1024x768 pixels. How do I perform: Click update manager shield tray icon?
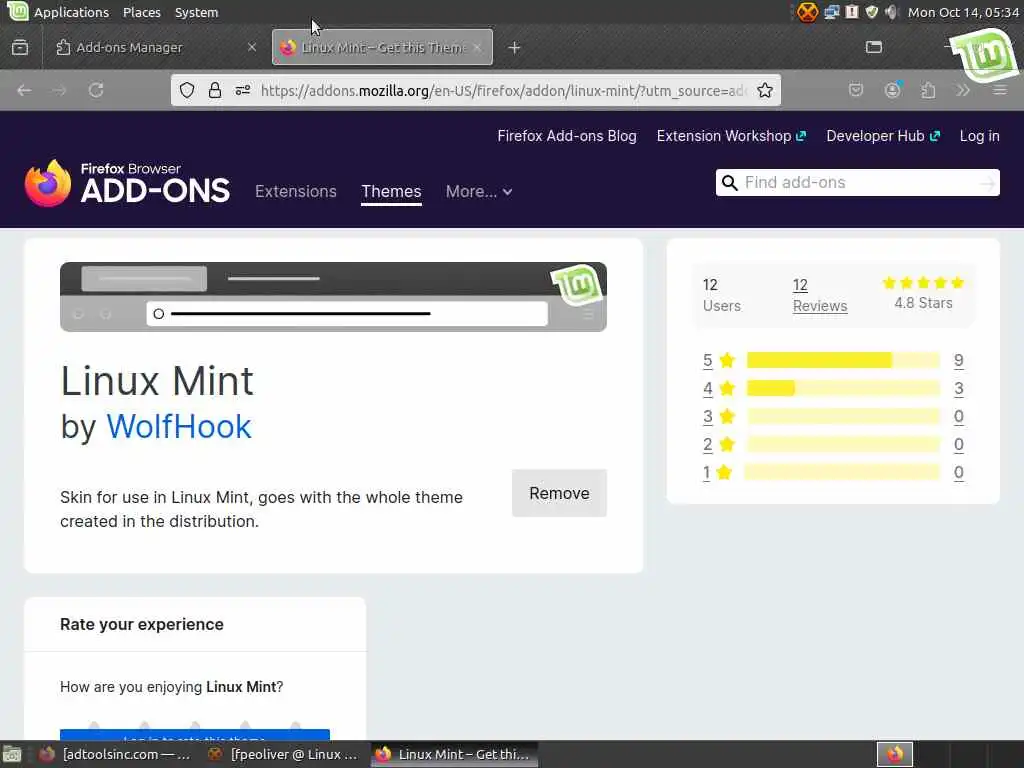(x=871, y=12)
